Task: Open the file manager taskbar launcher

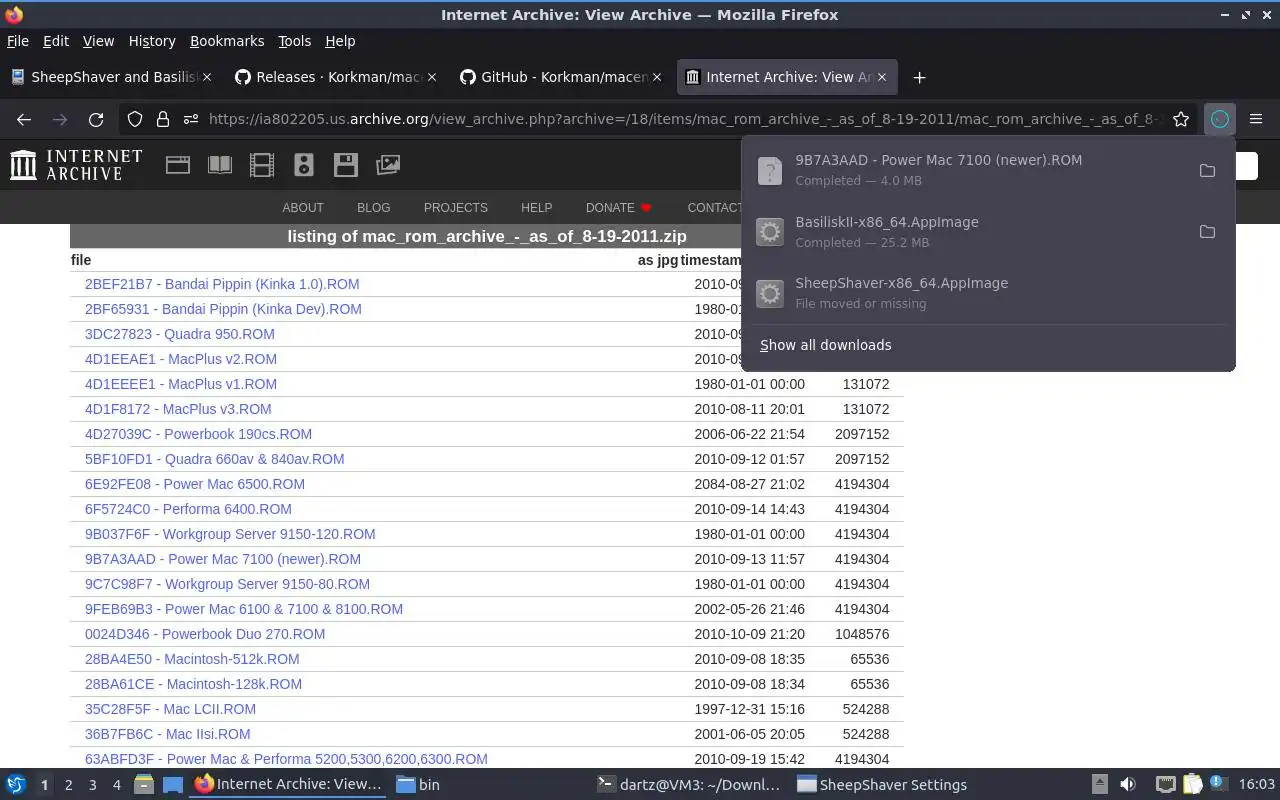Action: (143, 785)
